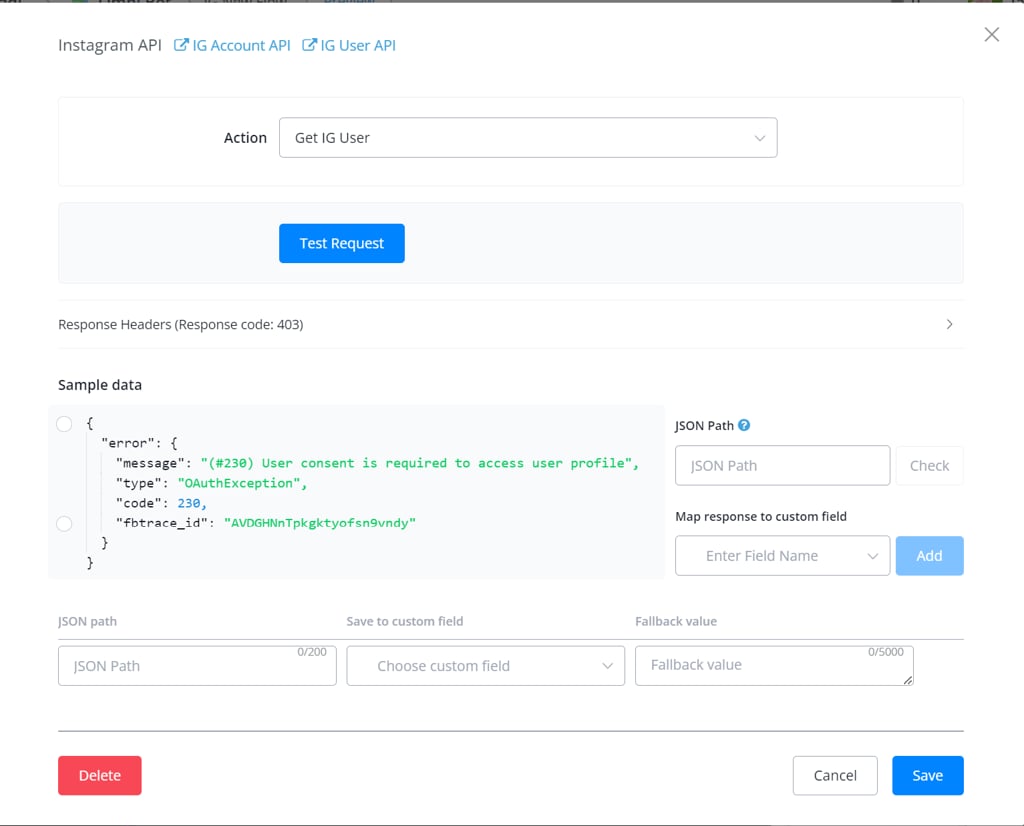Viewport: 1024px width, 826px height.
Task: Open the Action dropdown showing Get IG User
Action: (x=528, y=138)
